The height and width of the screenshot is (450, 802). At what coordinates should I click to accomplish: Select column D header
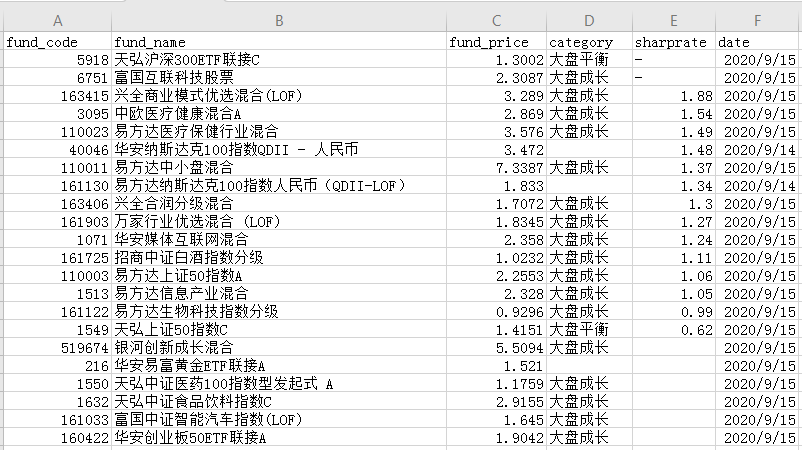tap(589, 21)
